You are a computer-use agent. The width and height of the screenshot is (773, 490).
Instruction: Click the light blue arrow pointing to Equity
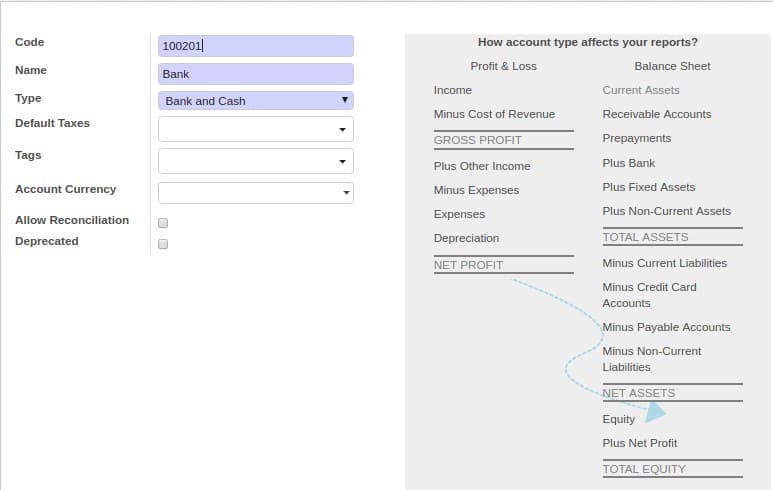(655, 412)
